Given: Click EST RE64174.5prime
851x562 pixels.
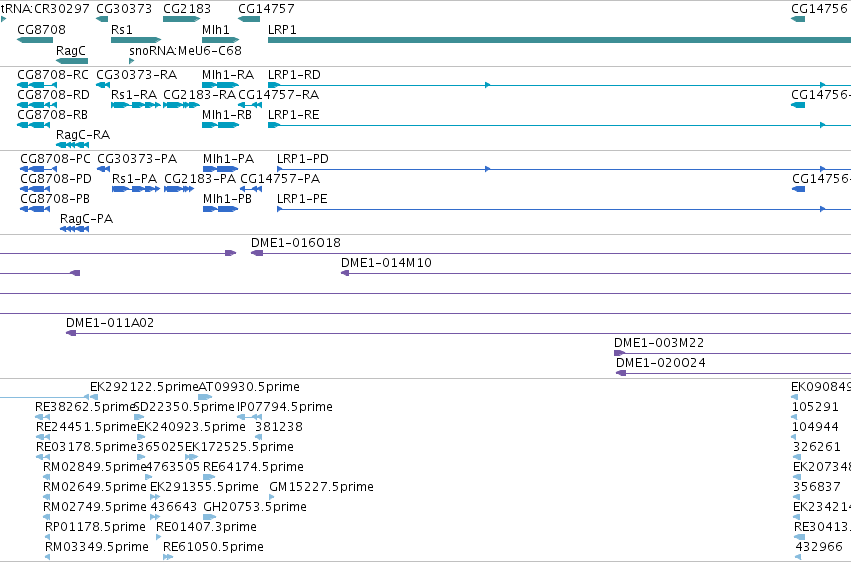Looking at the screenshot, I should (x=253, y=468).
